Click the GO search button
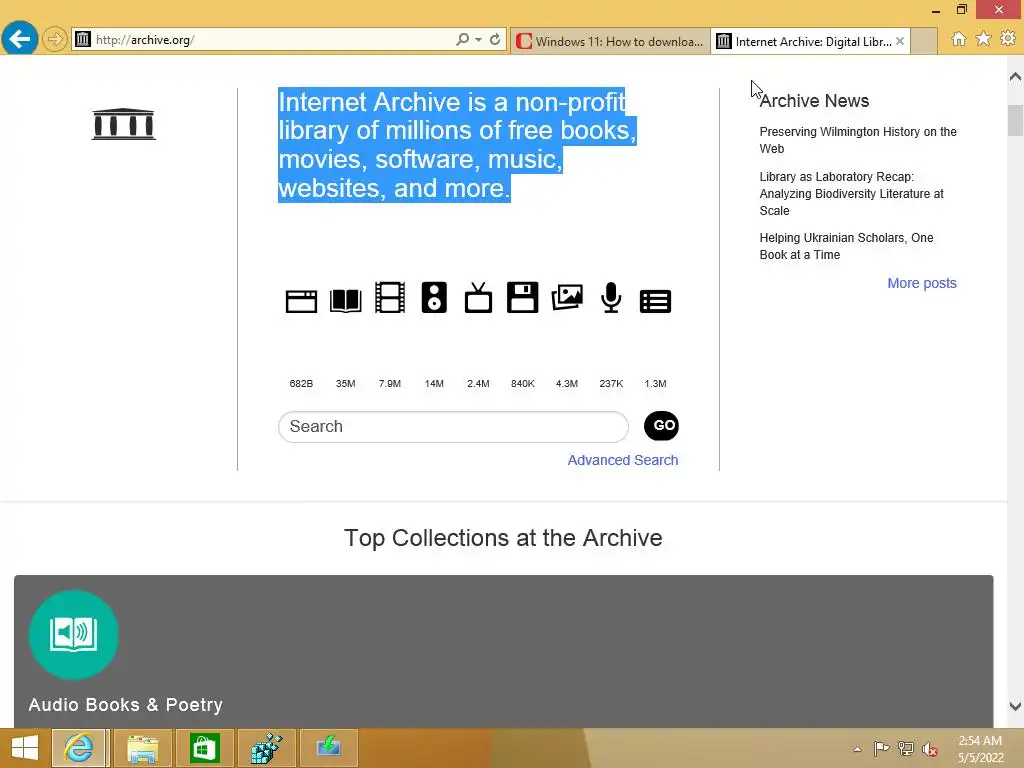Image resolution: width=1024 pixels, height=768 pixels. click(x=661, y=426)
